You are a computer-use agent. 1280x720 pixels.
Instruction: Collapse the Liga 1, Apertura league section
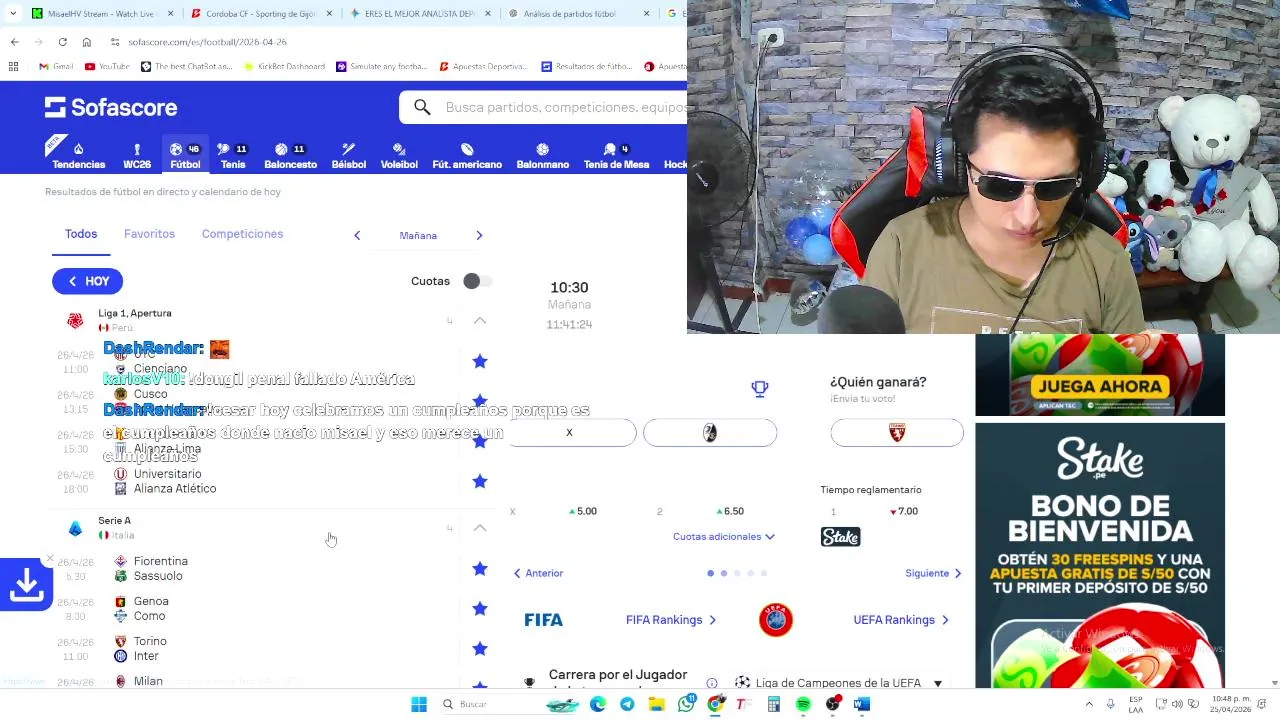(480, 321)
